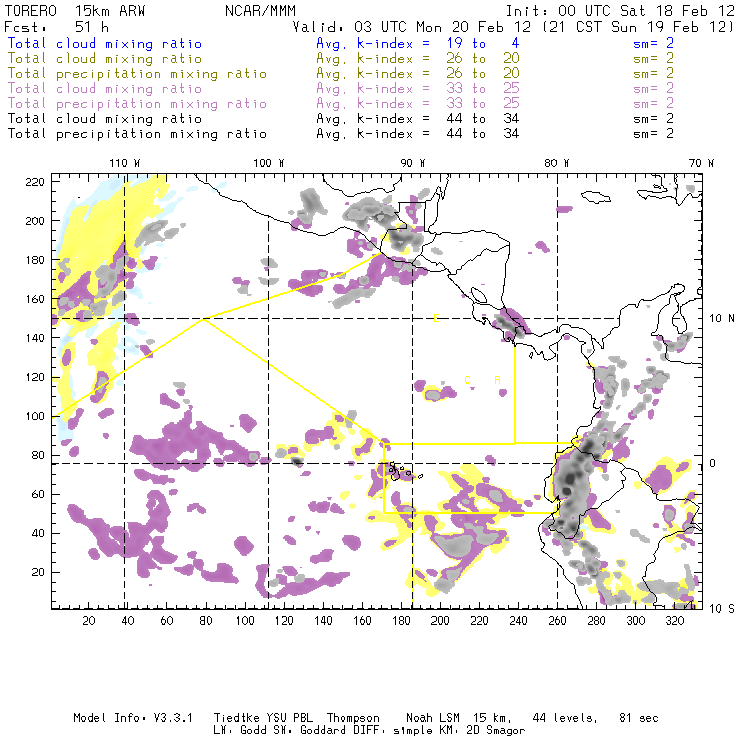
Task: Select the '90 W' longitude label
Action: [x=413, y=163]
